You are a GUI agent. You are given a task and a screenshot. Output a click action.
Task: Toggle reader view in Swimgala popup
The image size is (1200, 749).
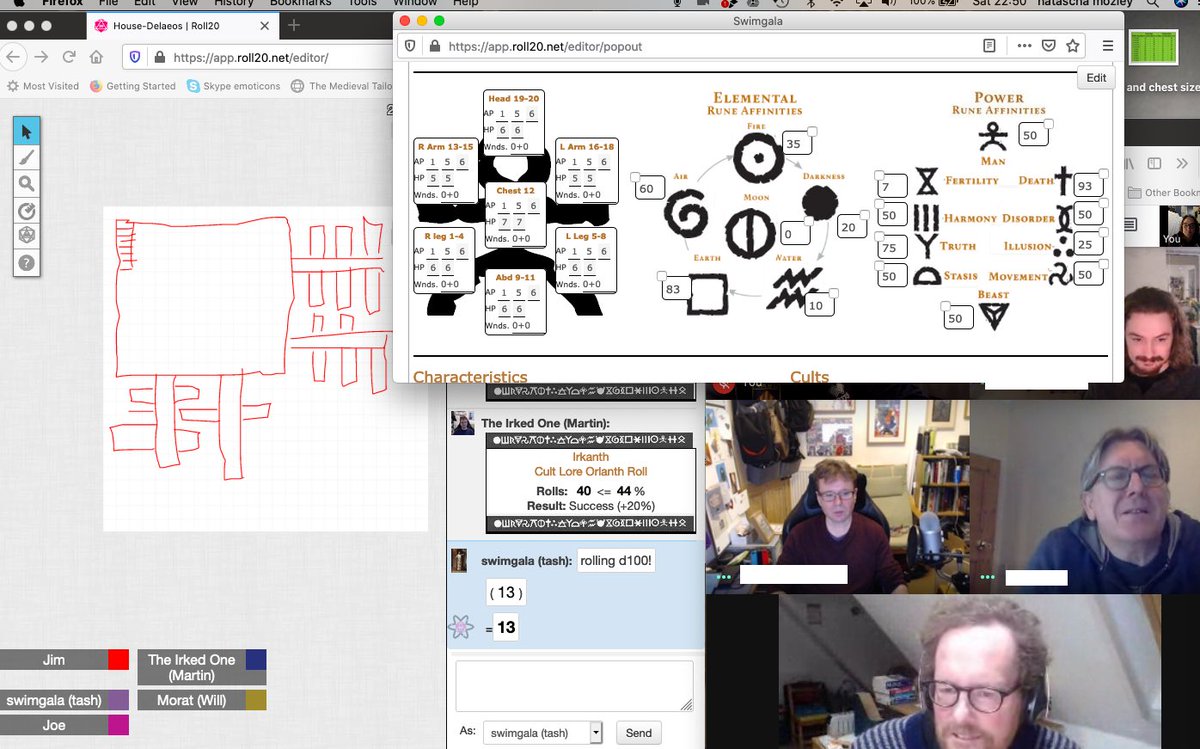click(989, 46)
